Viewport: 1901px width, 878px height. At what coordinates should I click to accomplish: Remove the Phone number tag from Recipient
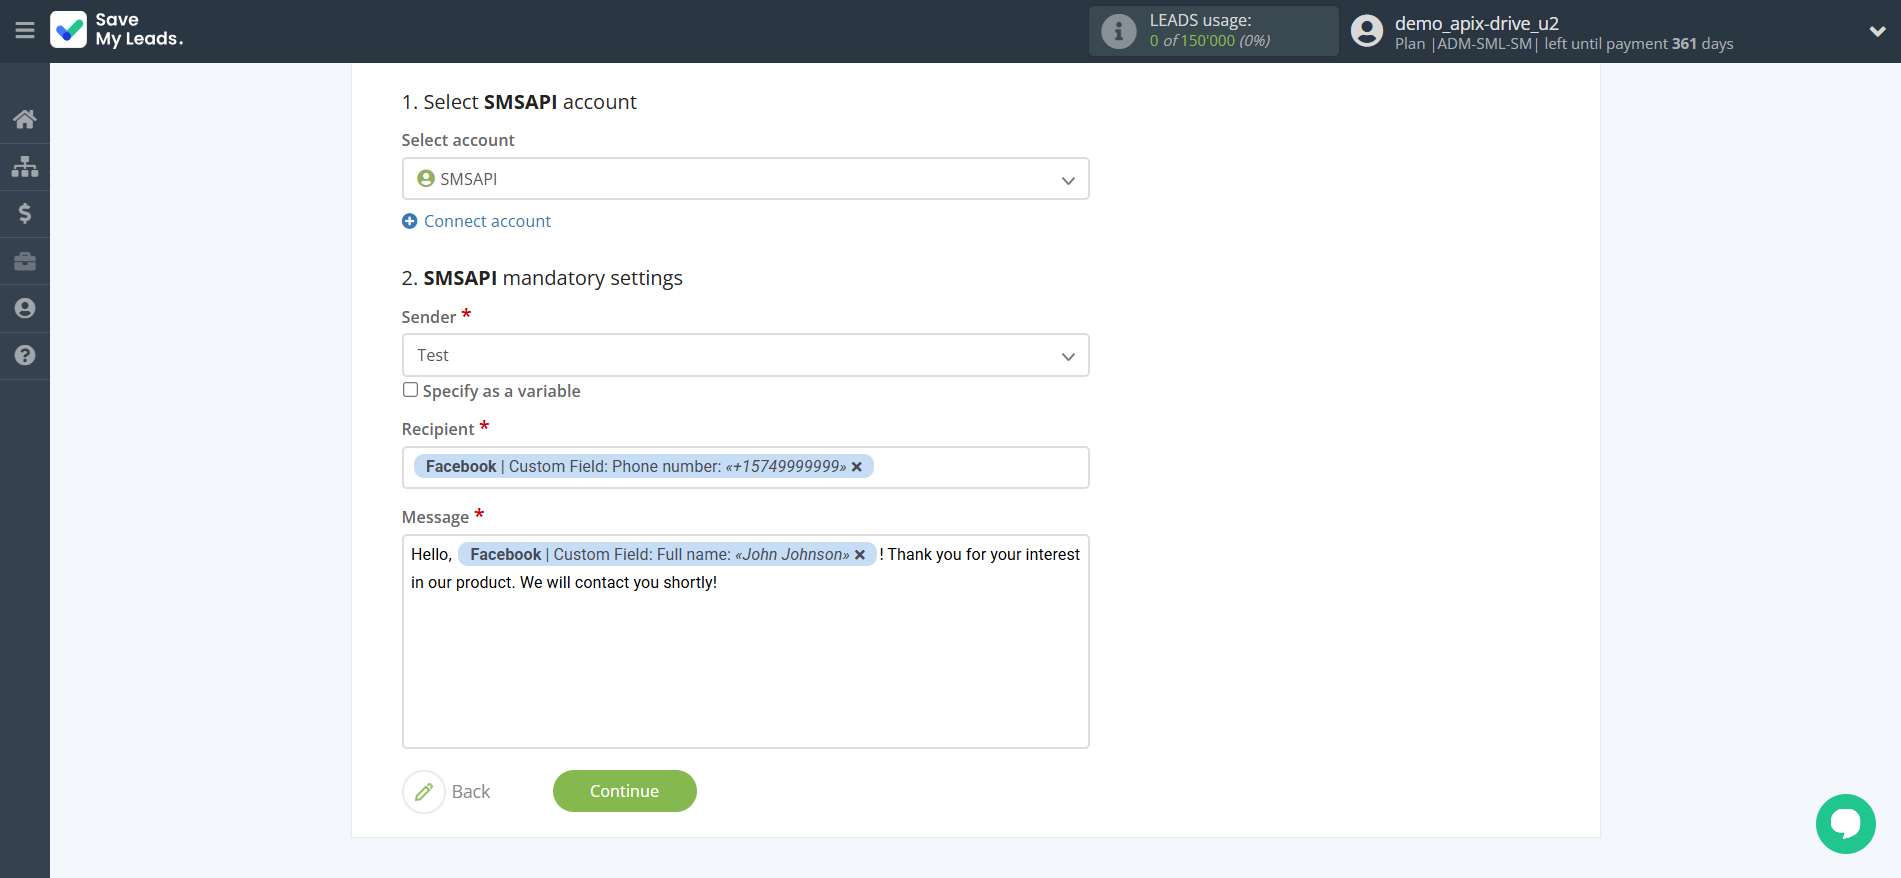tap(857, 467)
